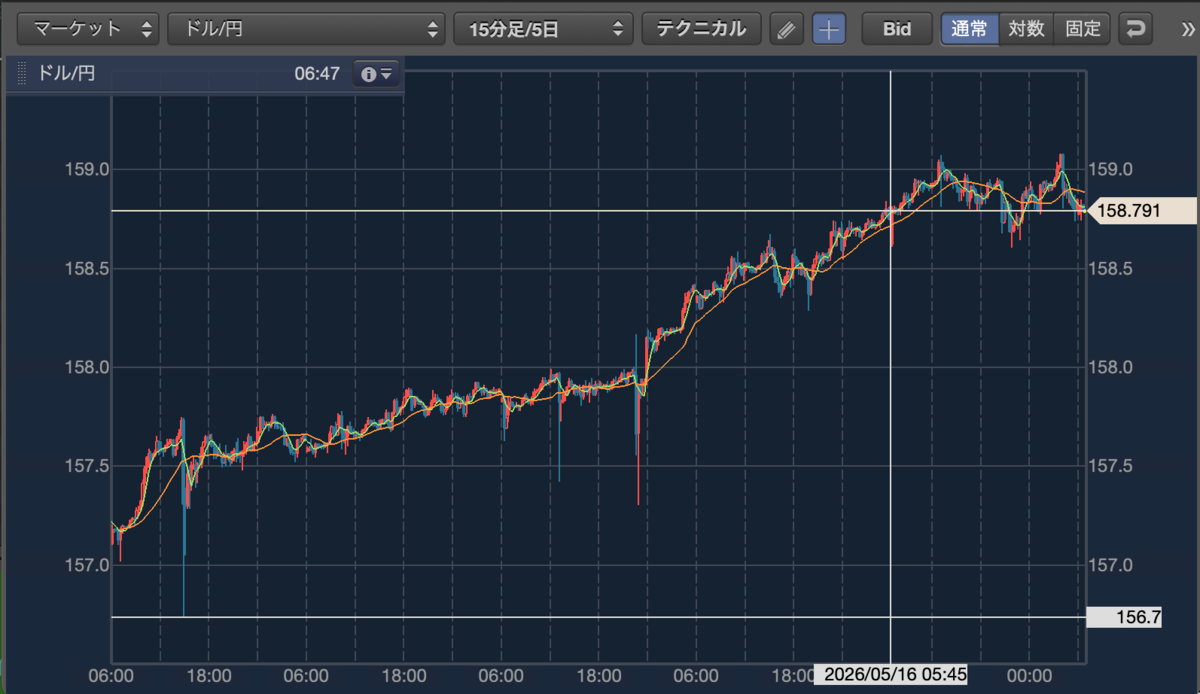Click the right axis 158.5 label
Screen dimensions: 1200x694
pyautogui.click(x=1111, y=268)
